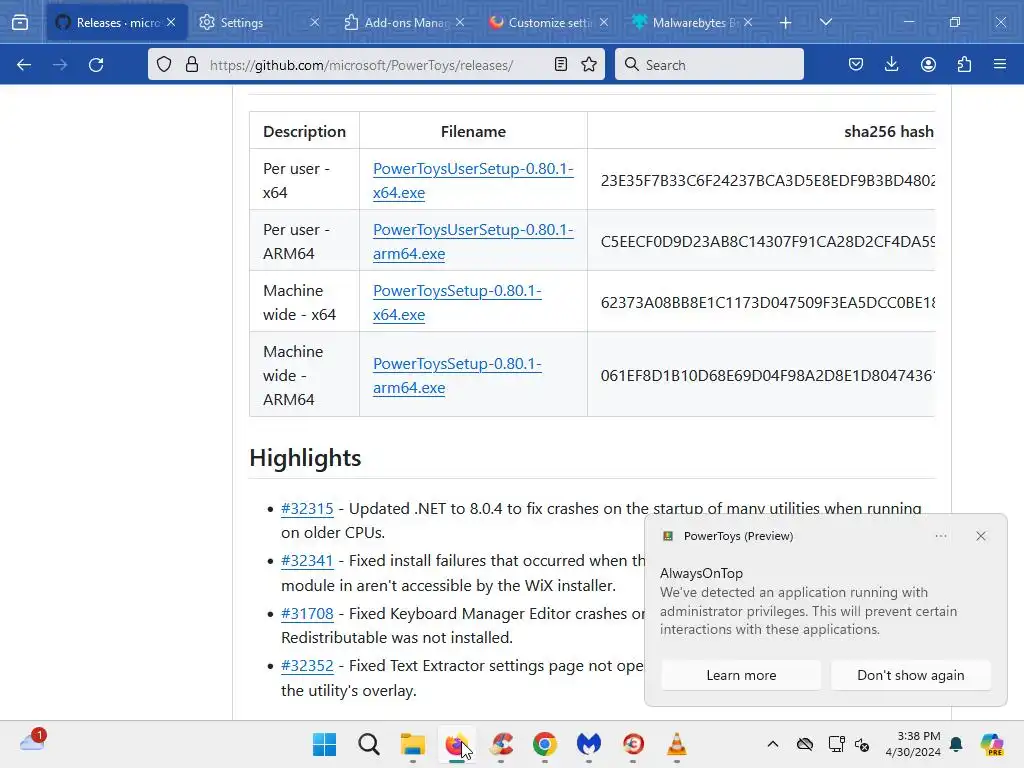Open issue #31708 link

[x=307, y=614]
